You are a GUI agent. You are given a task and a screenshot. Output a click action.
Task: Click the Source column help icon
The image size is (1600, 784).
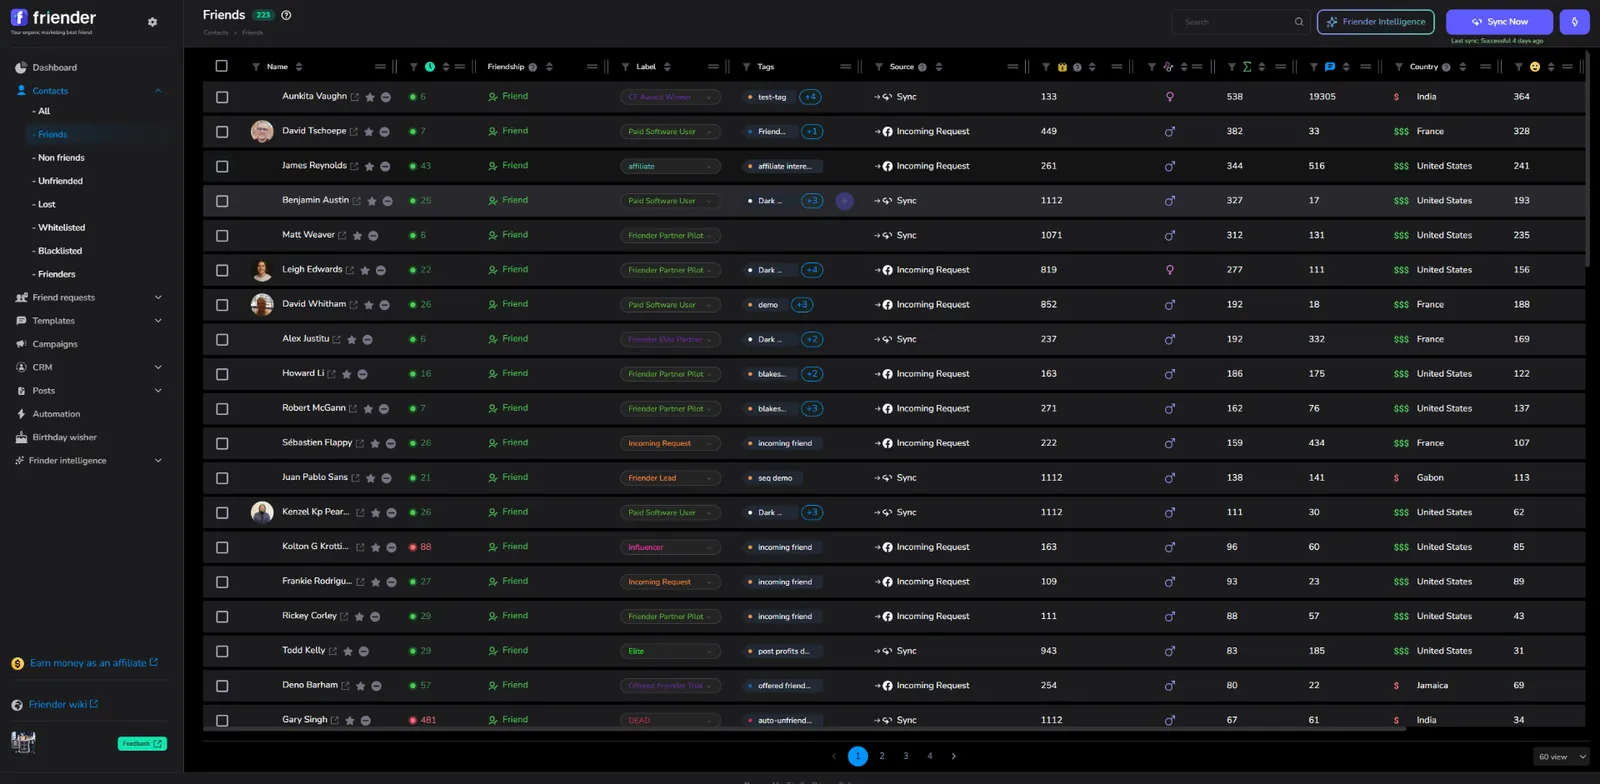(922, 67)
